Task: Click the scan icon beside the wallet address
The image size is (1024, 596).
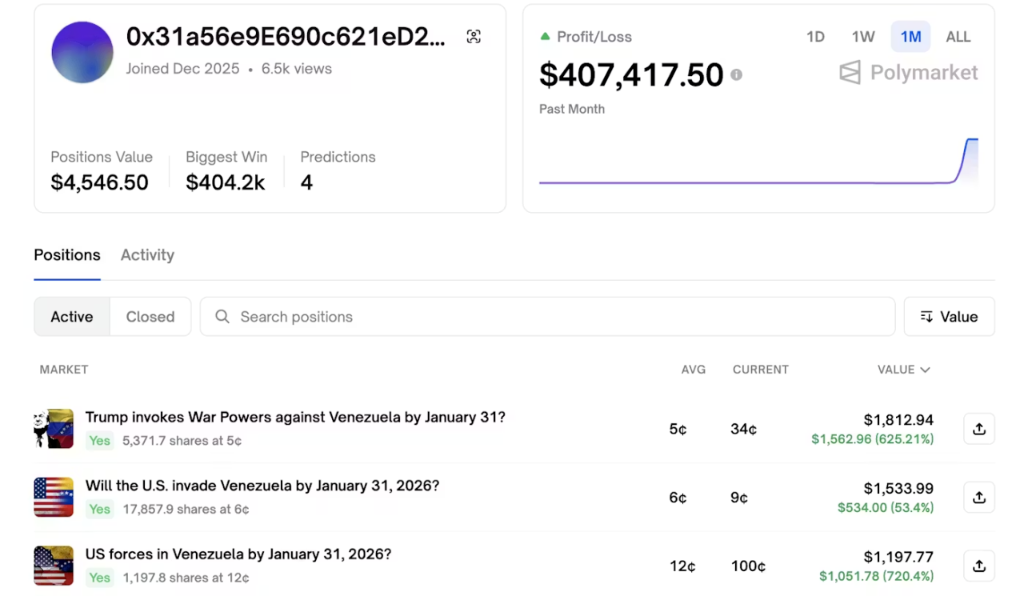Action: coord(473,34)
